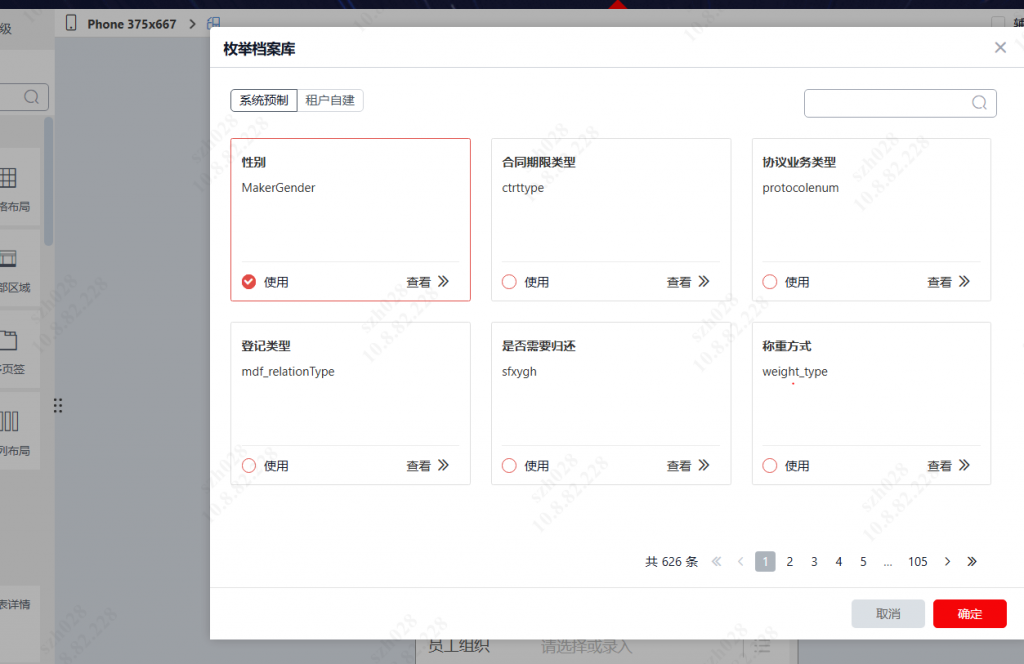The height and width of the screenshot is (664, 1024).
Task: Select 使用 radio for 合同期限类型
Action: point(509,282)
